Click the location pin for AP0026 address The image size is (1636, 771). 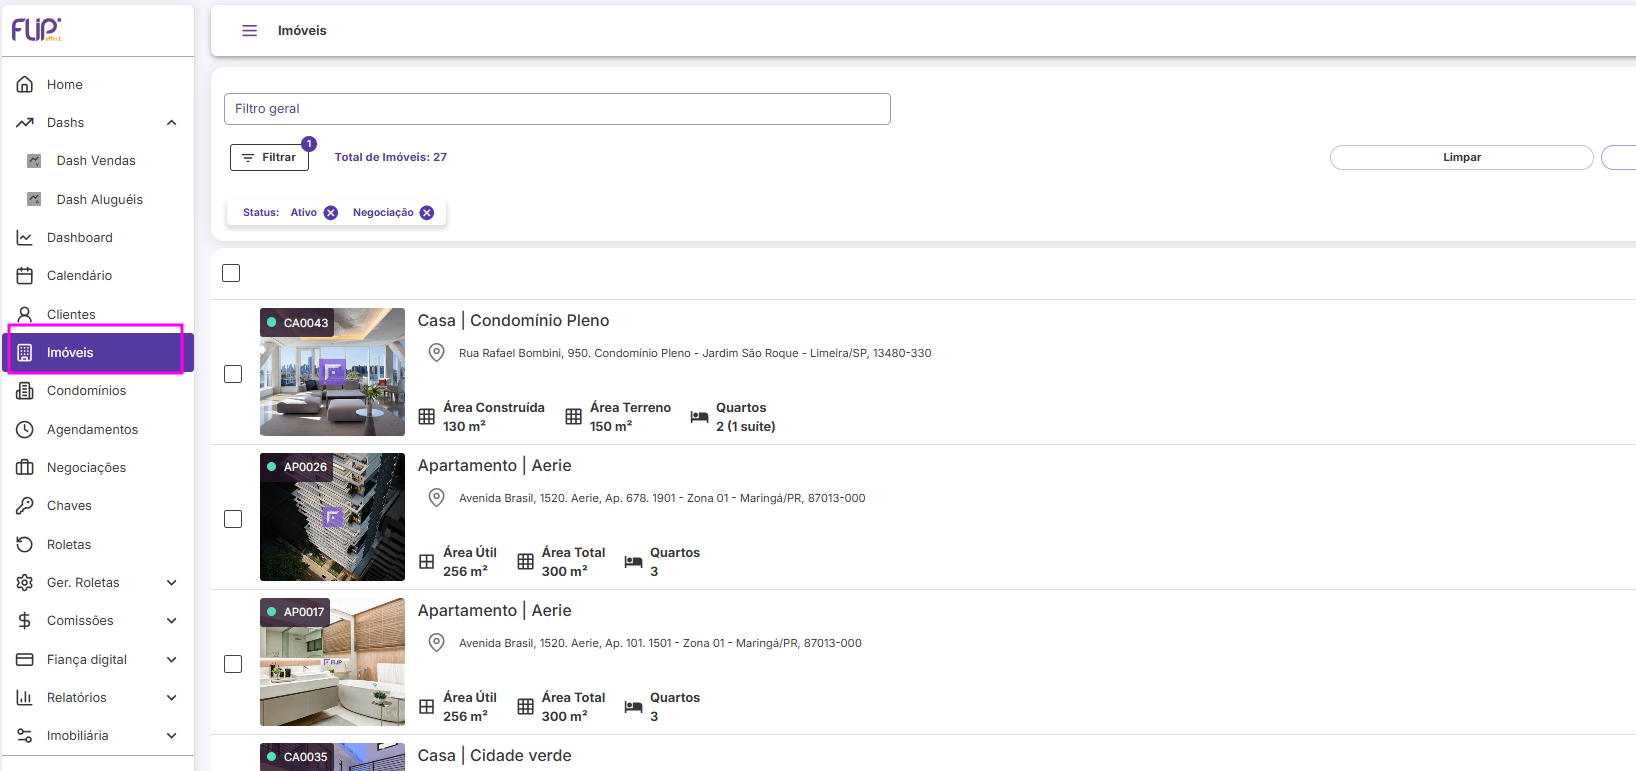(437, 498)
